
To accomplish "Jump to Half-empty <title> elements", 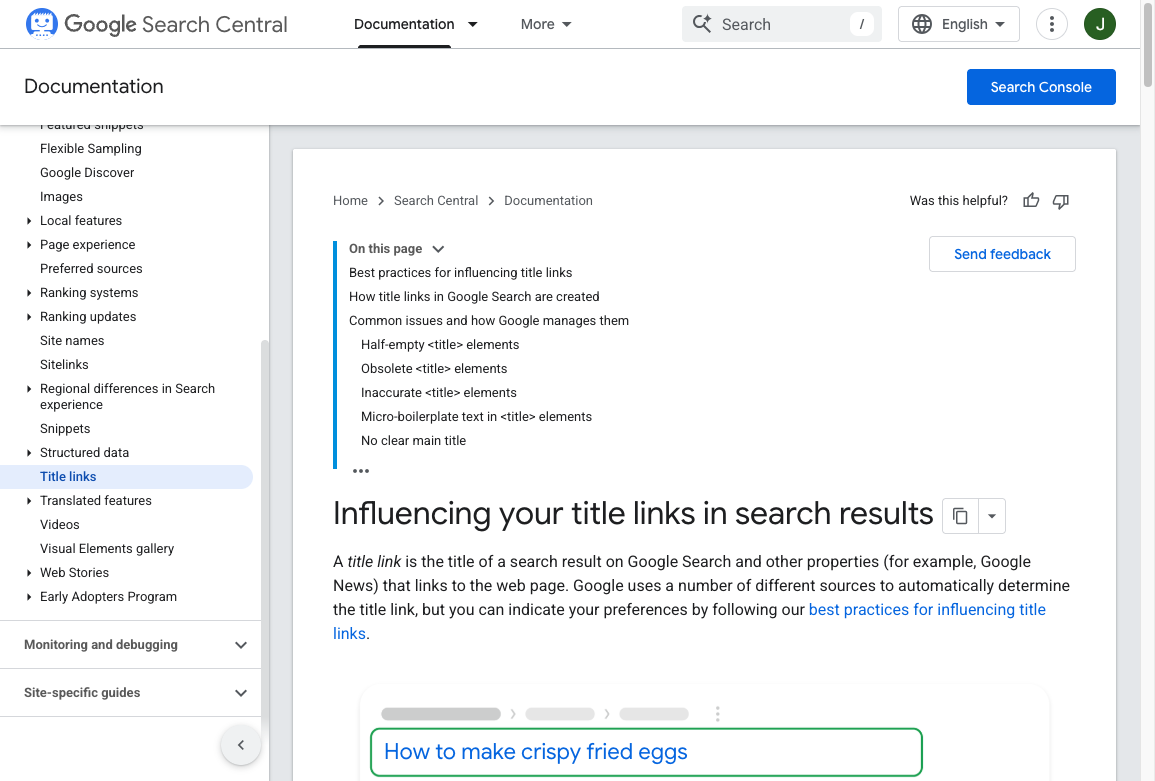I will click(440, 345).
